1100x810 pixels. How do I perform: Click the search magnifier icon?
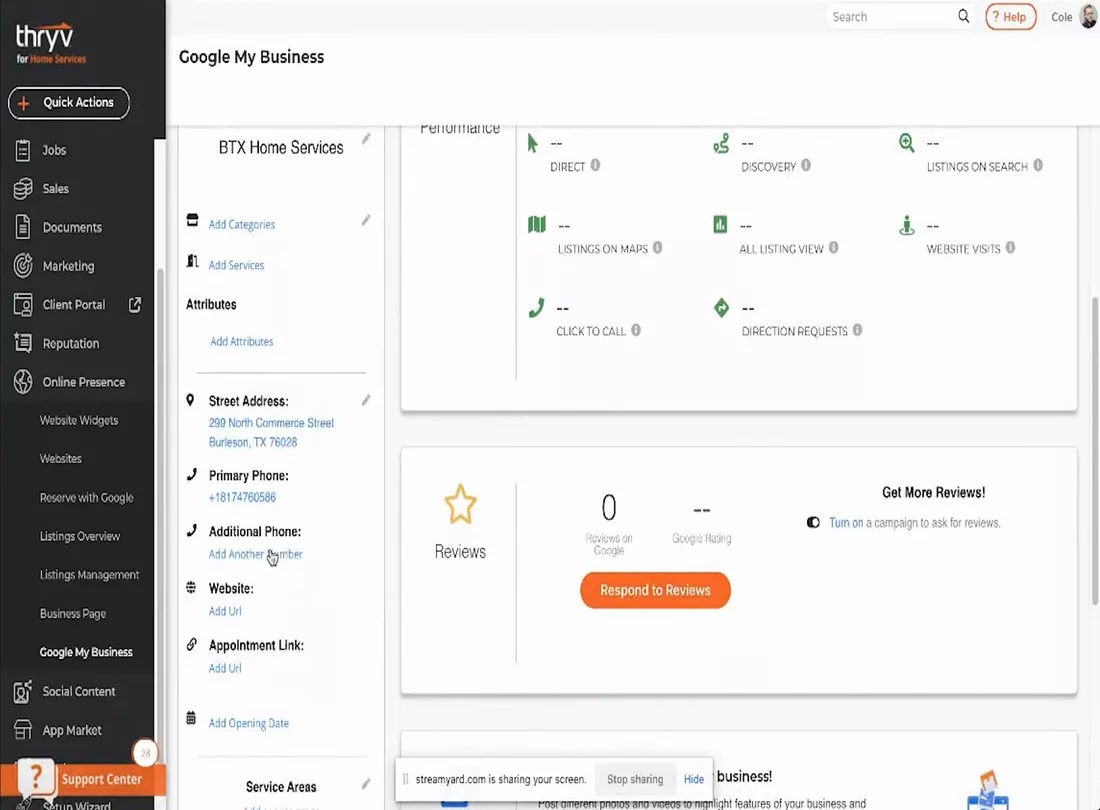pos(963,16)
